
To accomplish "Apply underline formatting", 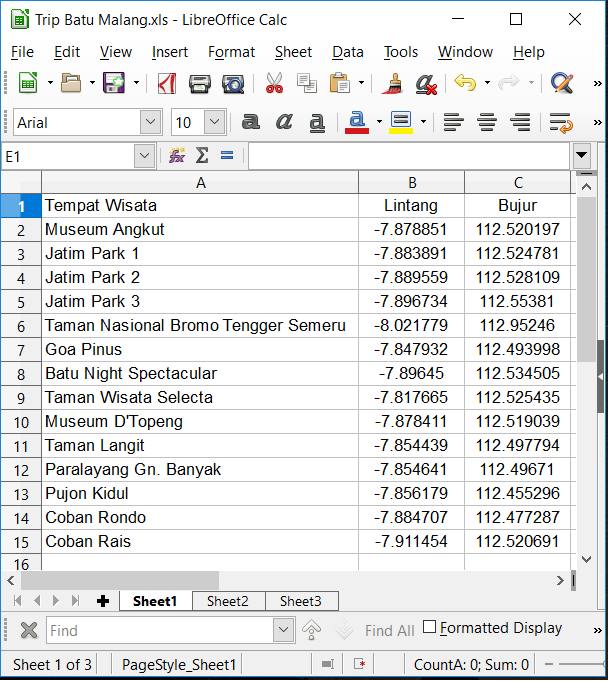I will click(x=317, y=122).
